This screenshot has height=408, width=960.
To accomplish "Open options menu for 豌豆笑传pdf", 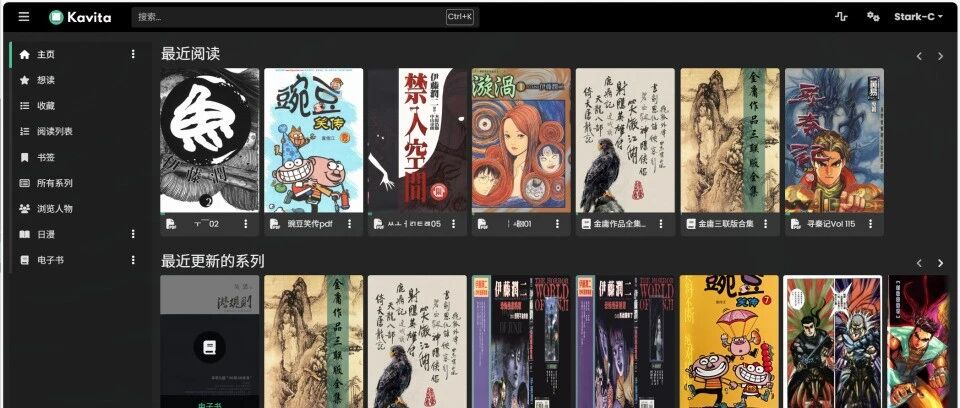I will click(350, 224).
